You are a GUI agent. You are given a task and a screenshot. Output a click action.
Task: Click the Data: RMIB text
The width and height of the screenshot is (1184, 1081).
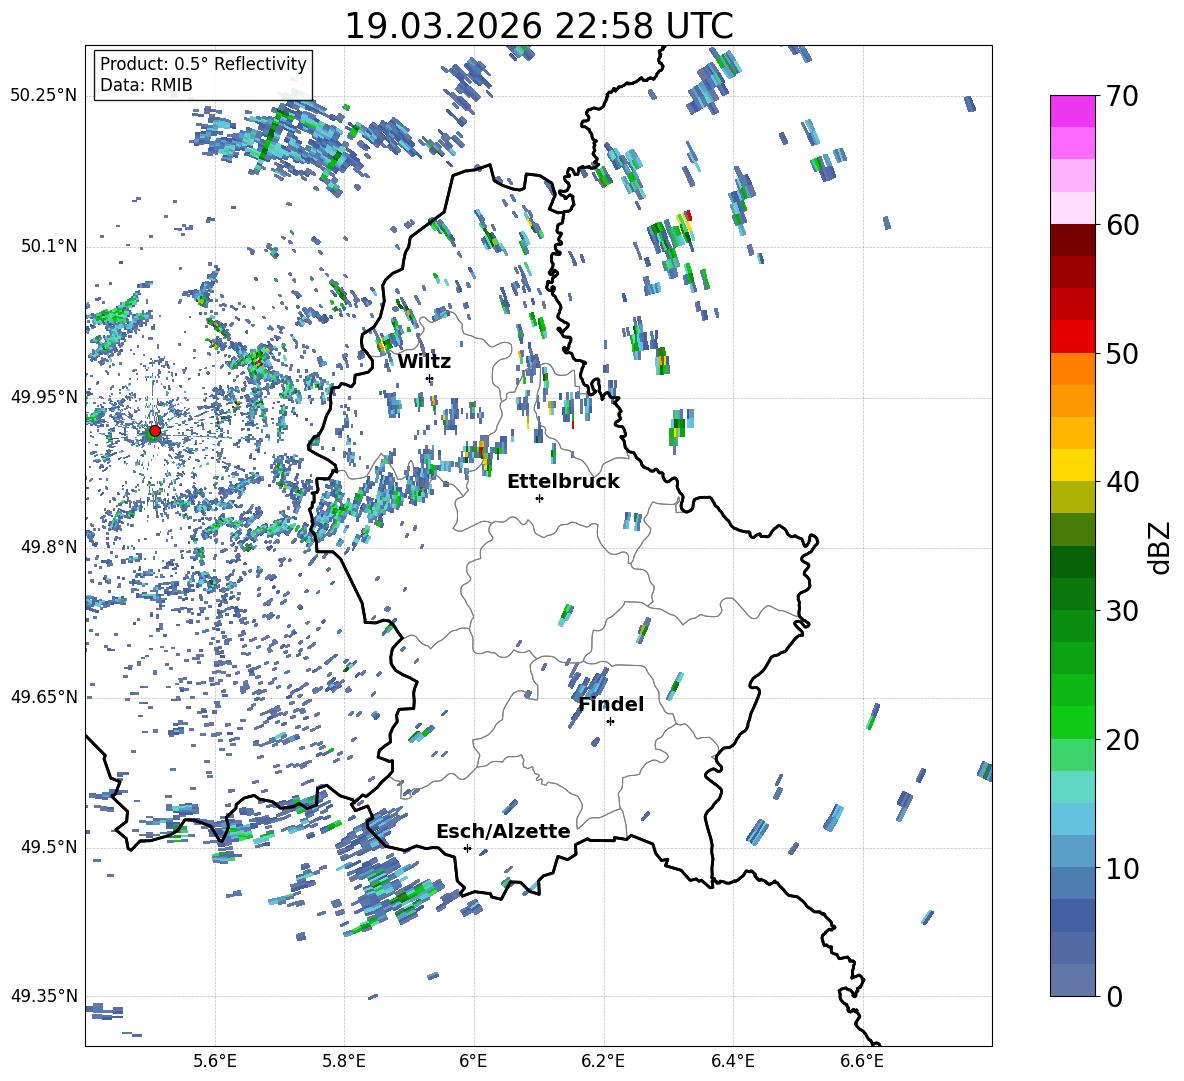pos(146,85)
